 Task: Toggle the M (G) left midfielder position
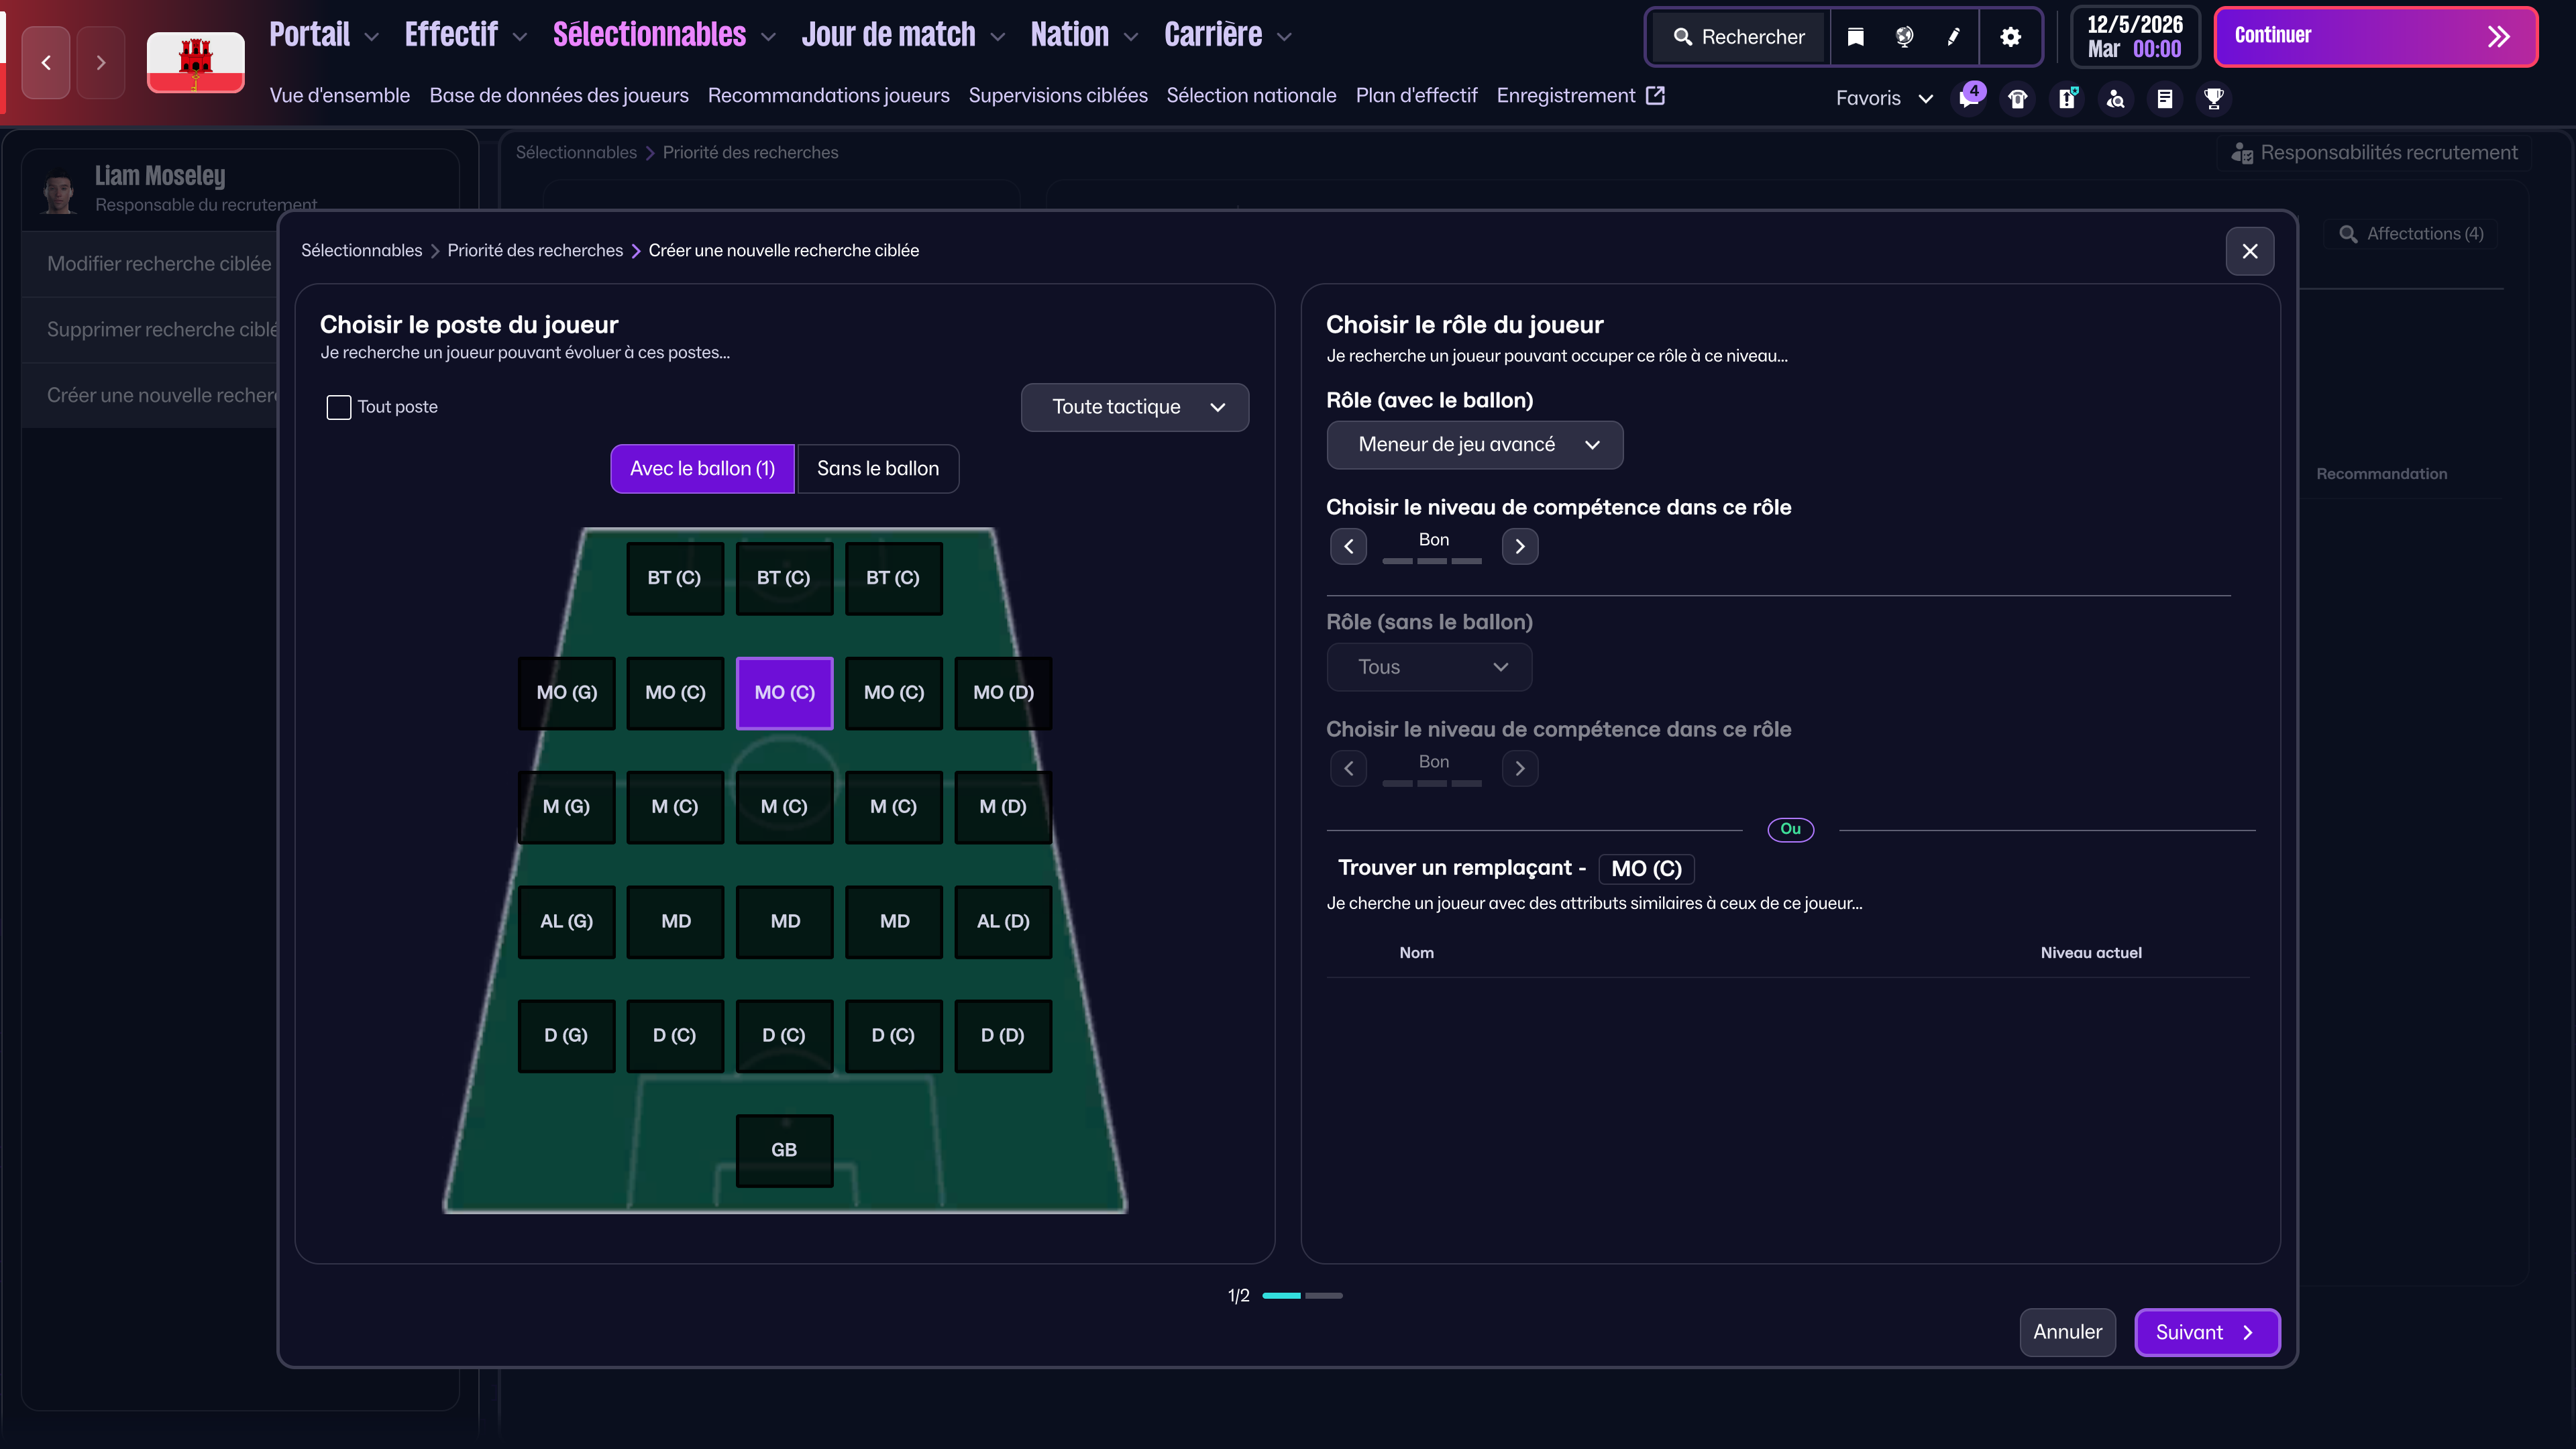567,807
